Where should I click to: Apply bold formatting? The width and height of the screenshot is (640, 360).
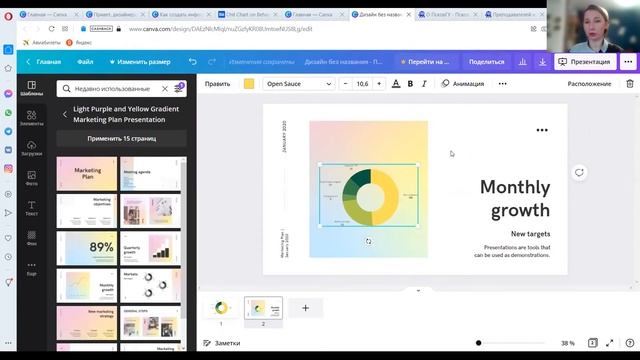pos(410,84)
